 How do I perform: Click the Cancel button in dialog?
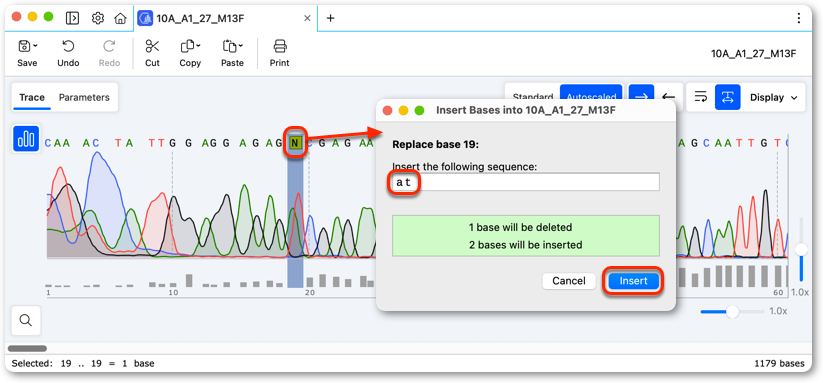pos(569,281)
